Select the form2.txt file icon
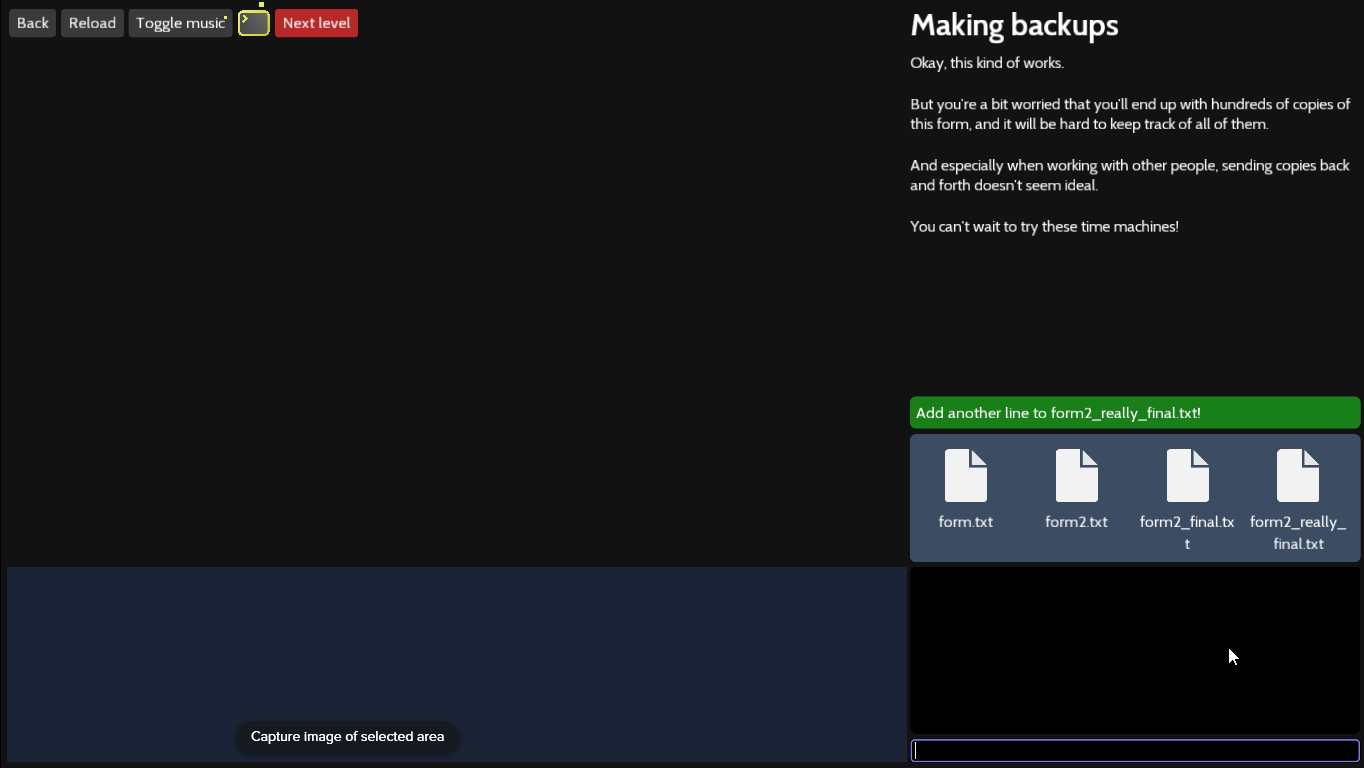 [1077, 475]
